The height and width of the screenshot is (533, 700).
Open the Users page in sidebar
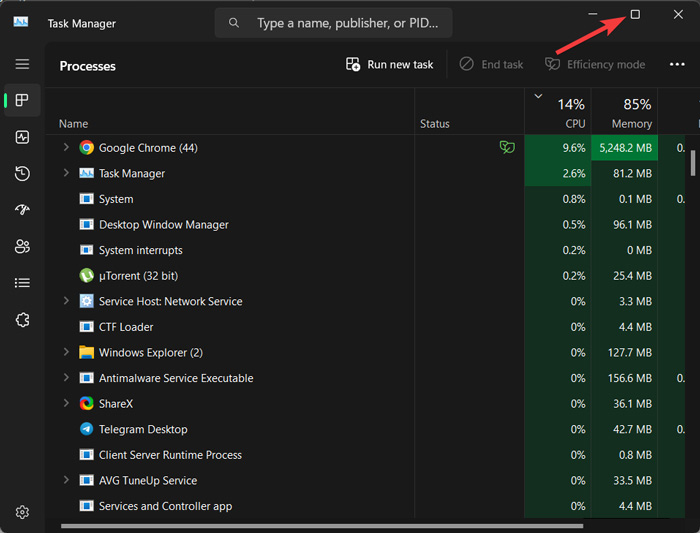coord(22,246)
